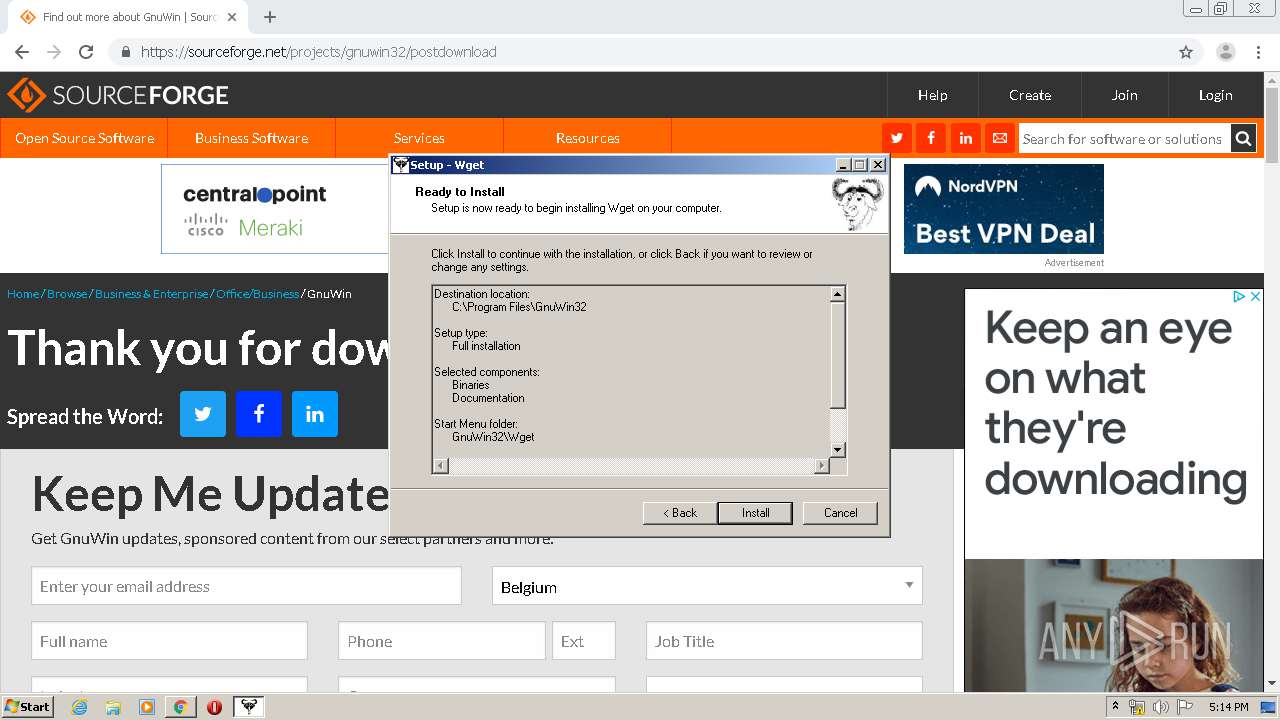Open Open Source Software menu
The image size is (1280, 720).
tap(84, 138)
